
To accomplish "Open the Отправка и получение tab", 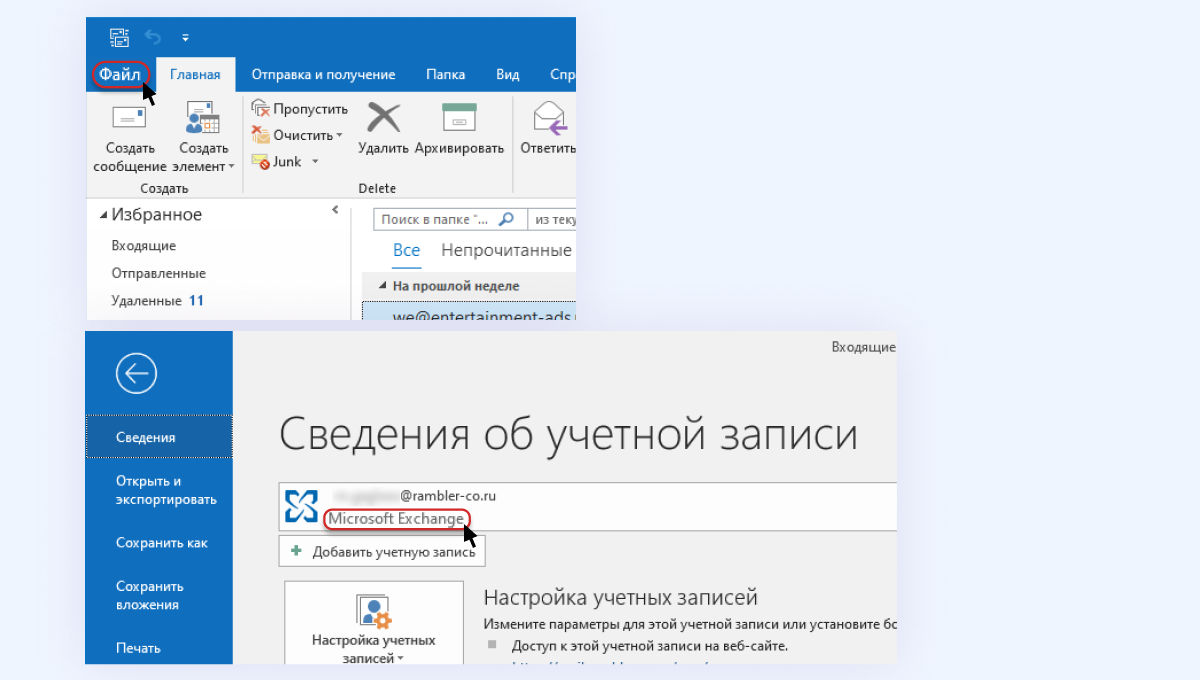I will tap(323, 74).
